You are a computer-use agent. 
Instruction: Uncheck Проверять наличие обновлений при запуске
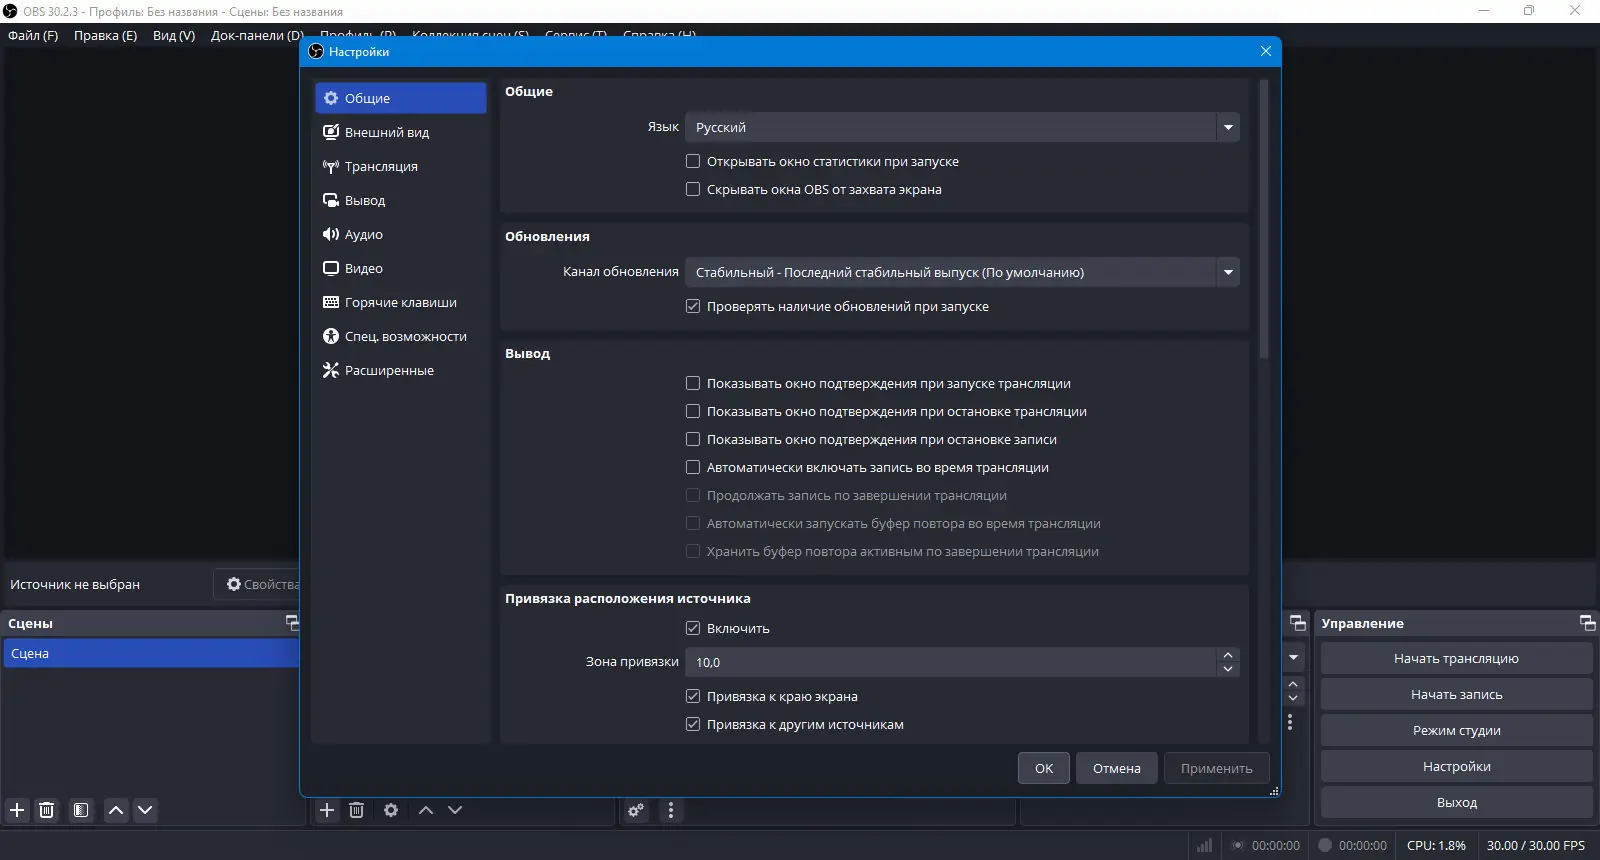click(693, 306)
